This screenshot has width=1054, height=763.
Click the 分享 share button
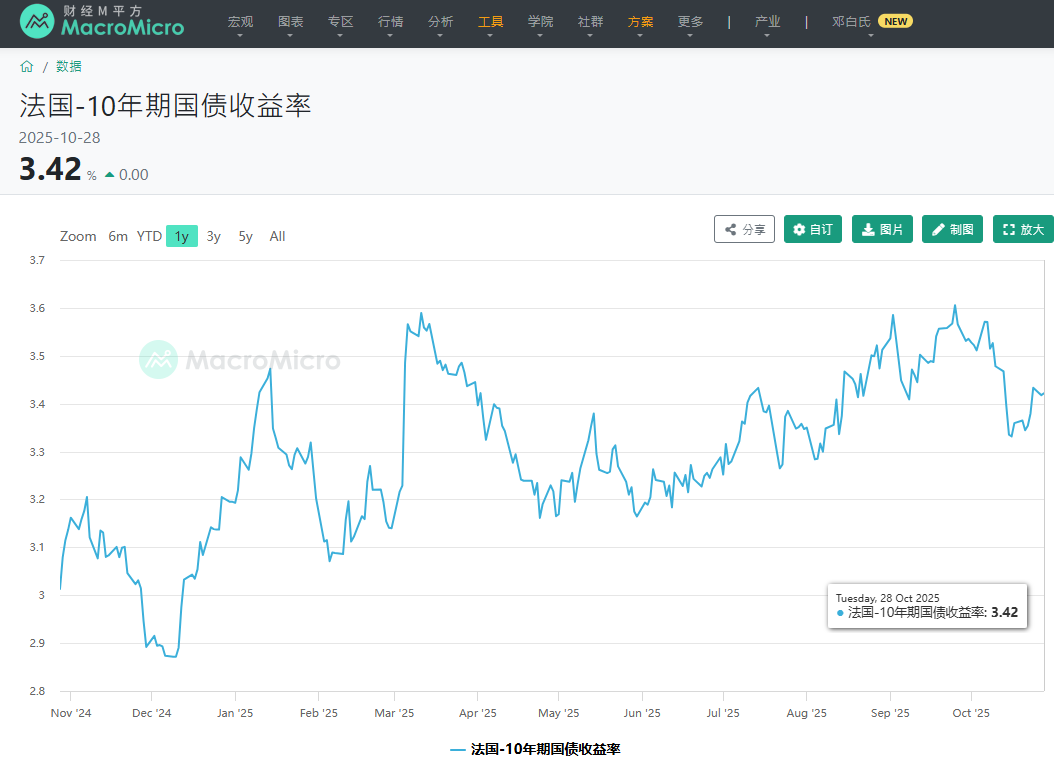745,229
